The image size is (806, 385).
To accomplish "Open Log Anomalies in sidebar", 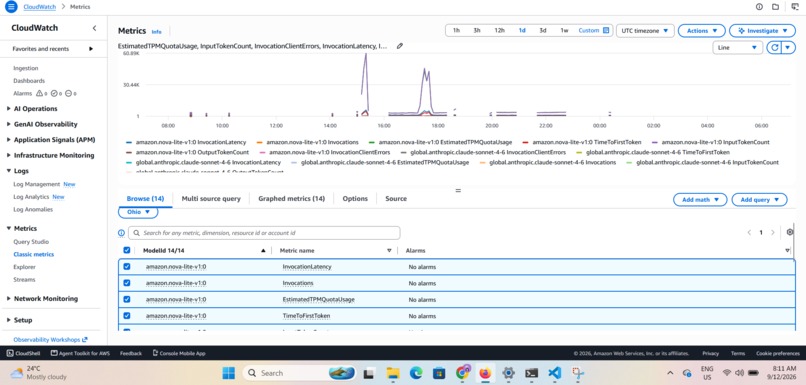I will 33,209.
